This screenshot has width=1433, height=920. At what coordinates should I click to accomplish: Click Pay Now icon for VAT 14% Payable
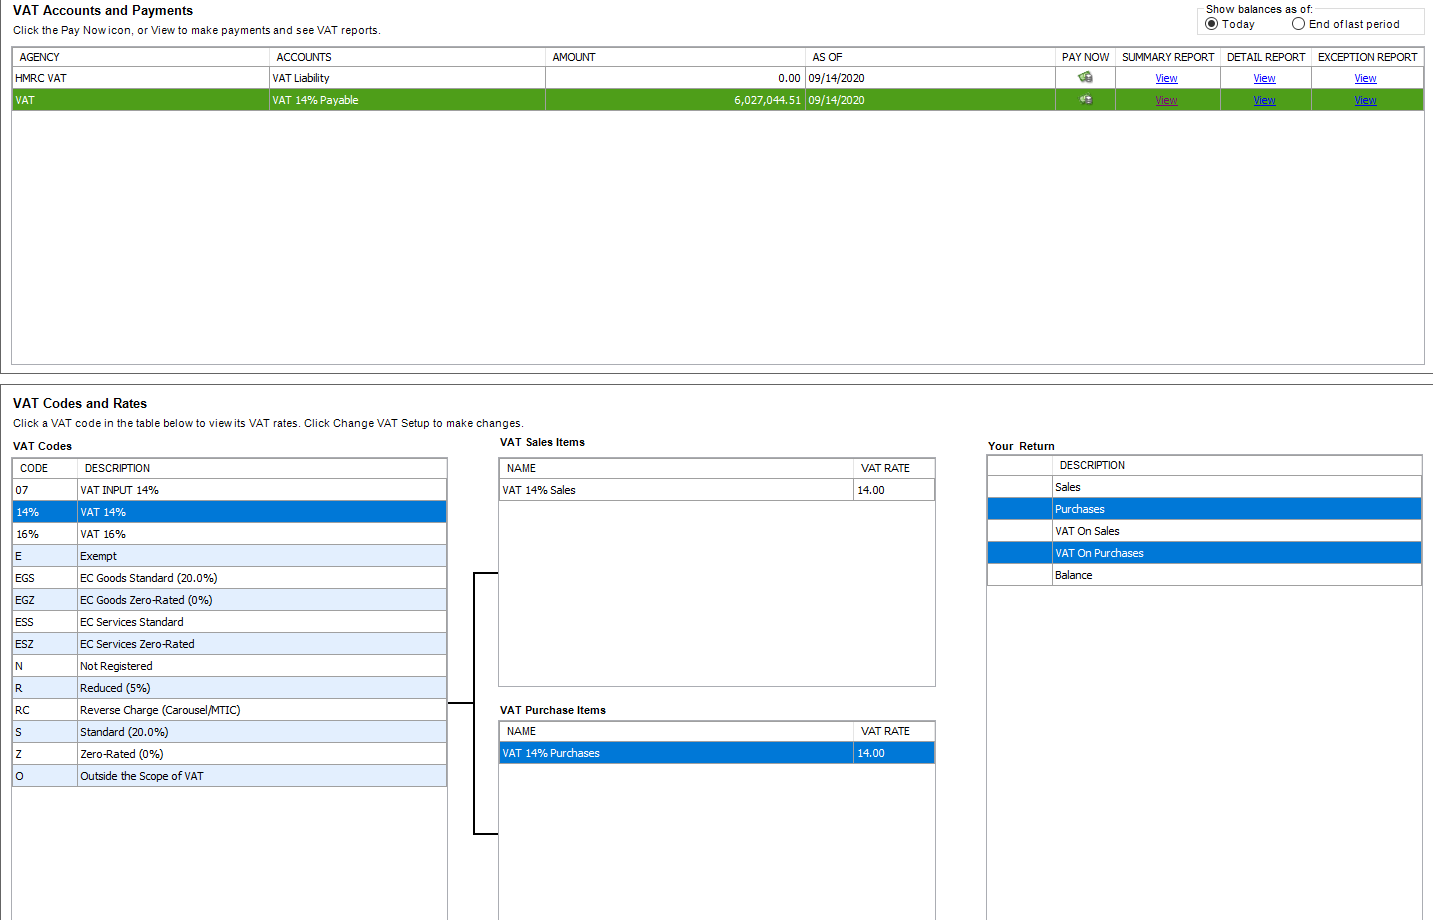(x=1085, y=100)
